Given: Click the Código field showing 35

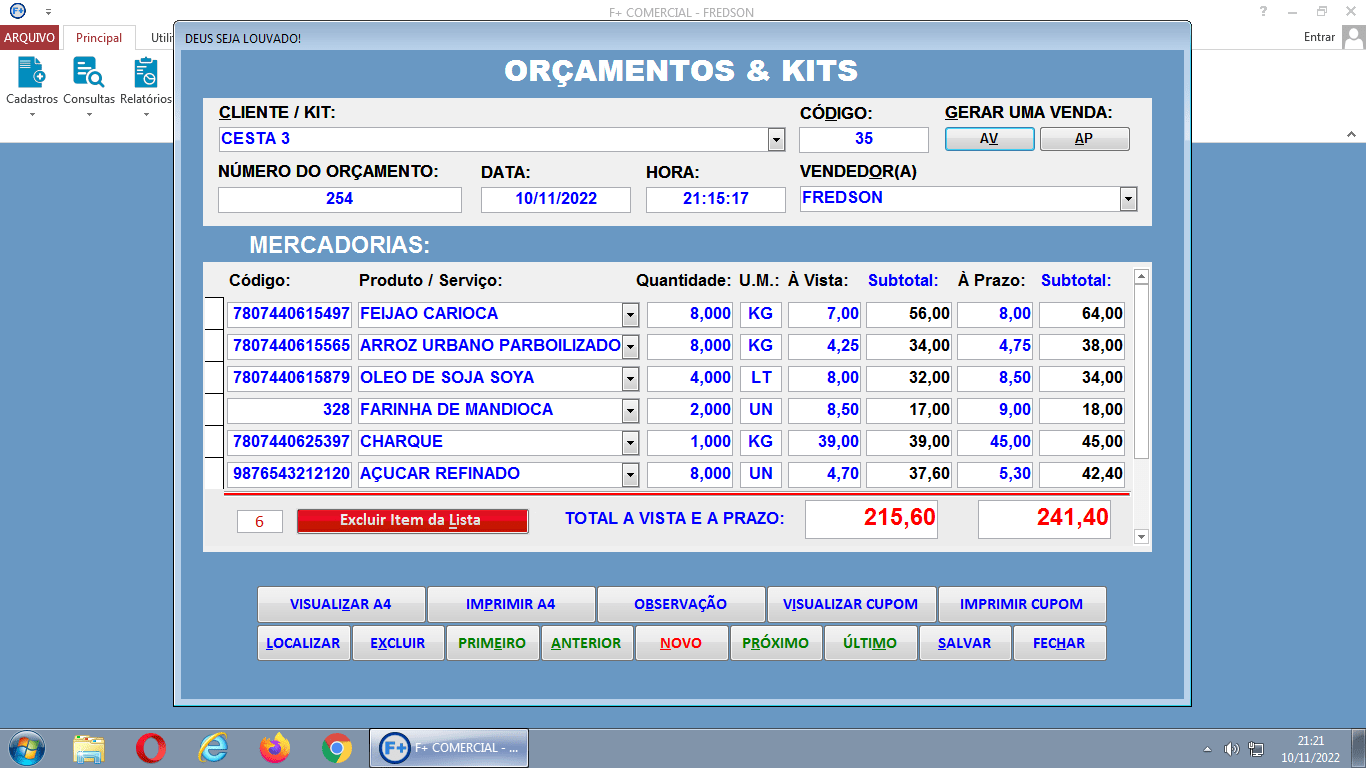Looking at the screenshot, I should (864, 140).
